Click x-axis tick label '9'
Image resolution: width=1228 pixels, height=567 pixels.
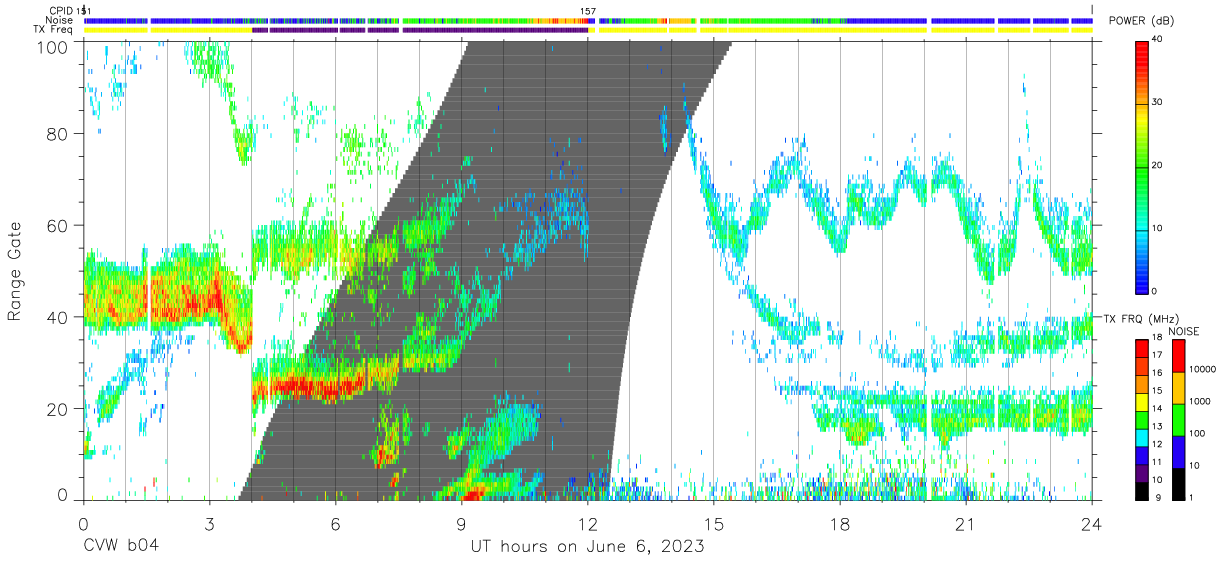[x=461, y=523]
